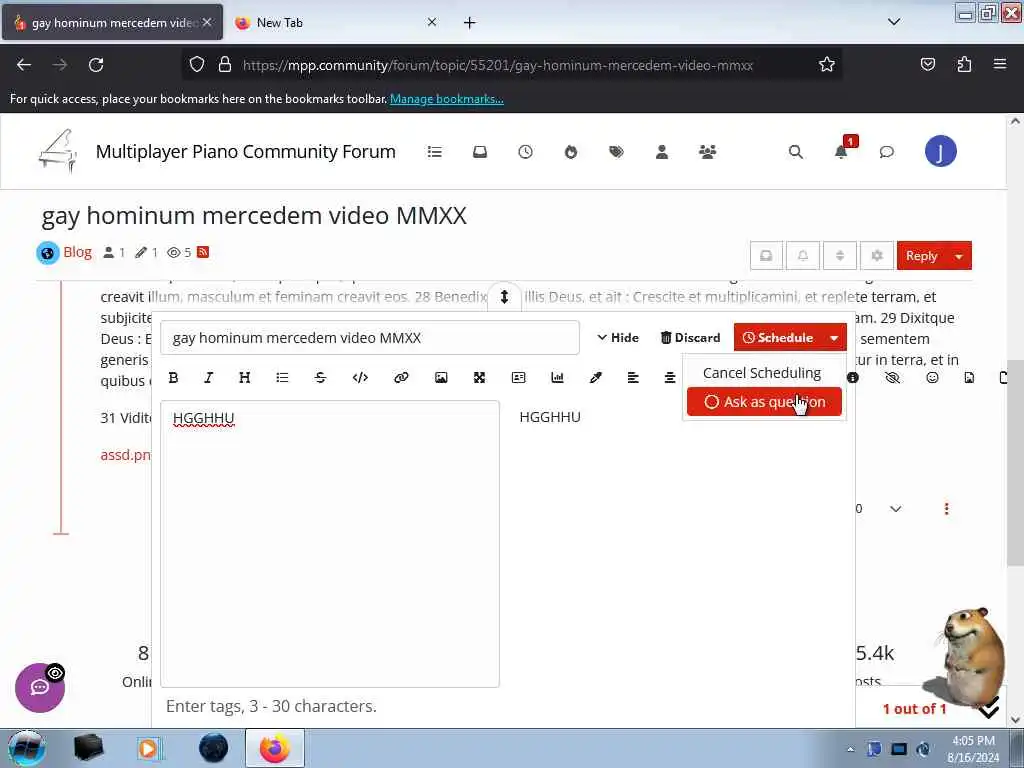Click the crossed-out eye spoiler icon

[893, 377]
